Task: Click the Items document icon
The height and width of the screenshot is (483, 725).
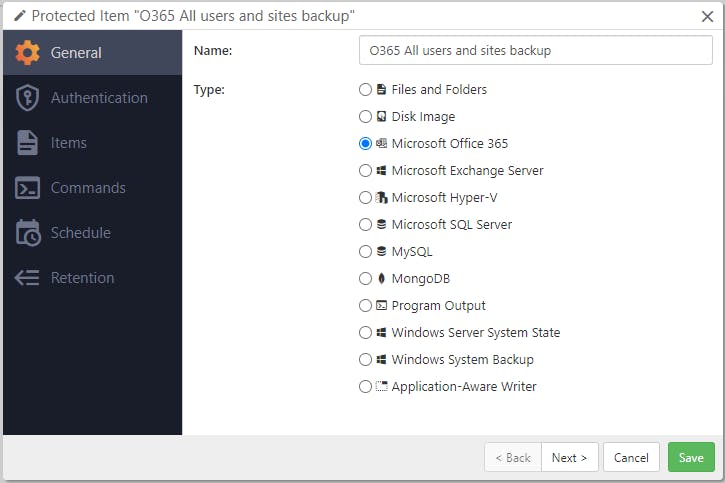Action: 27,143
